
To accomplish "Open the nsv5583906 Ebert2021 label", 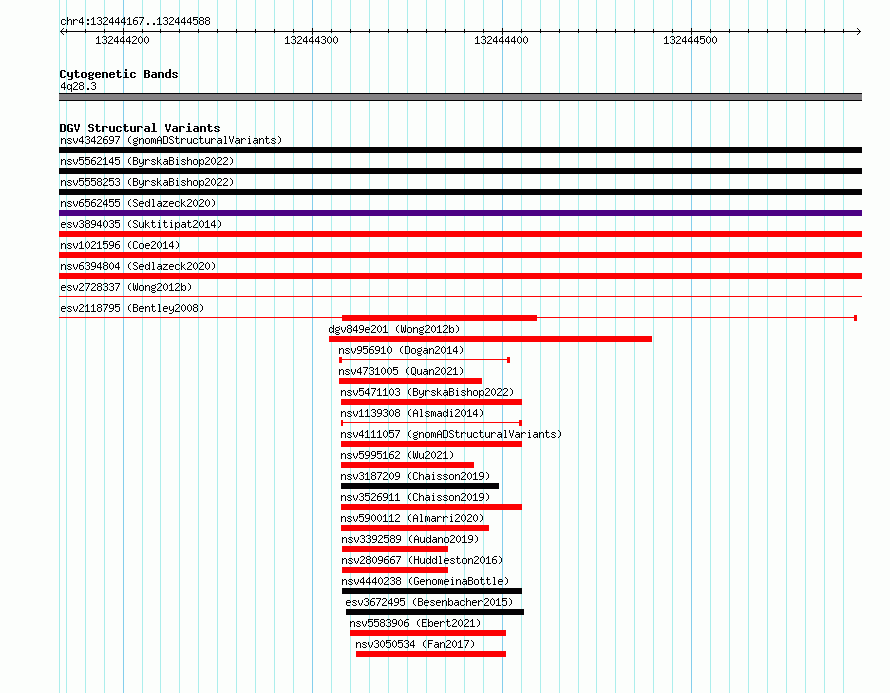I will 415,623.
